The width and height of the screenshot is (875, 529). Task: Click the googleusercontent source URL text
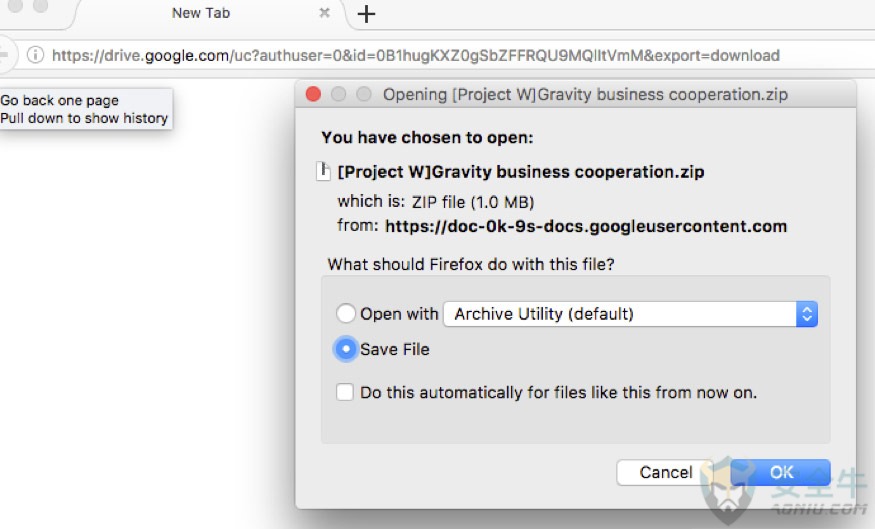pyautogui.click(x=586, y=226)
